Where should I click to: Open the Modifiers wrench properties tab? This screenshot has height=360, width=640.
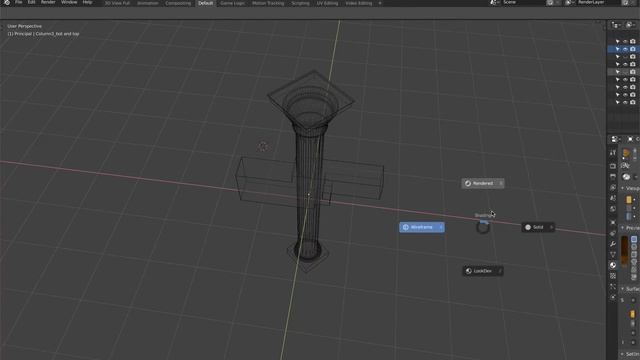tap(613, 244)
